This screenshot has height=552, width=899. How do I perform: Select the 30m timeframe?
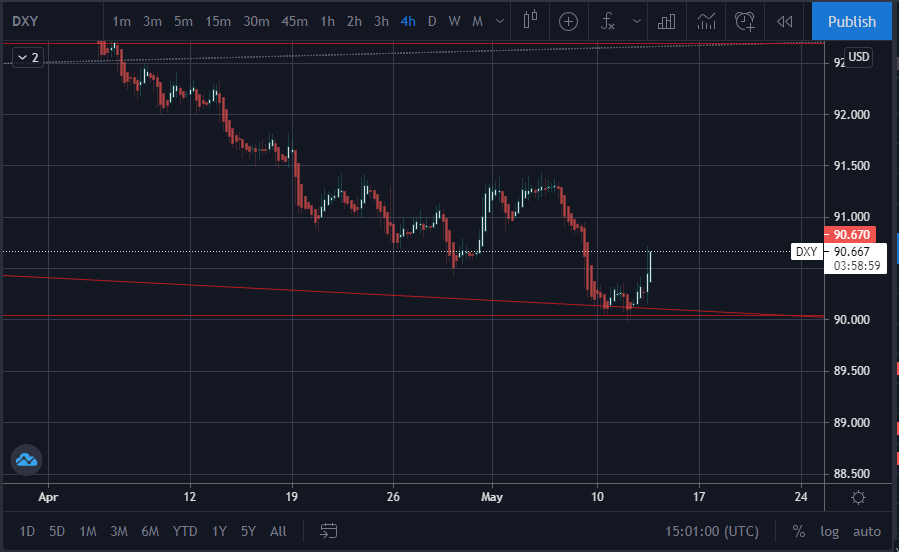tap(256, 22)
